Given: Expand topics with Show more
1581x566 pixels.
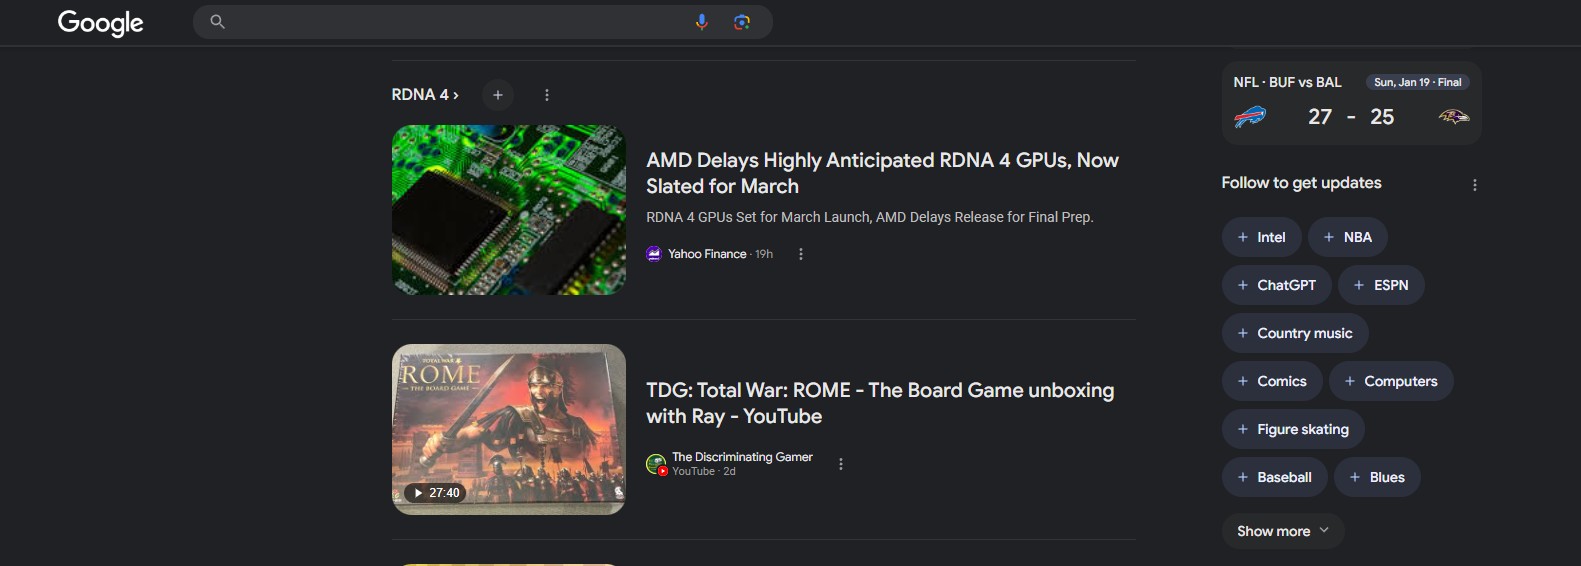Looking at the screenshot, I should (1282, 531).
